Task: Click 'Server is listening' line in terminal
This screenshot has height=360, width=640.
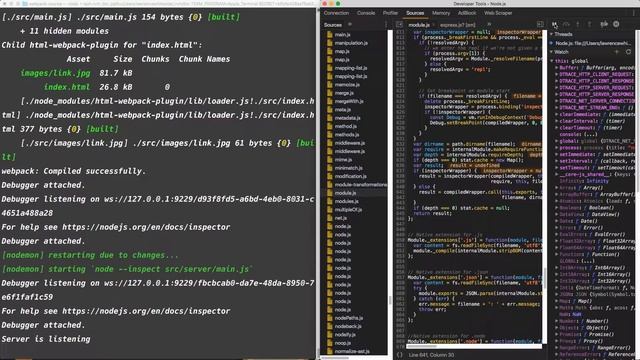Action: [46, 339]
